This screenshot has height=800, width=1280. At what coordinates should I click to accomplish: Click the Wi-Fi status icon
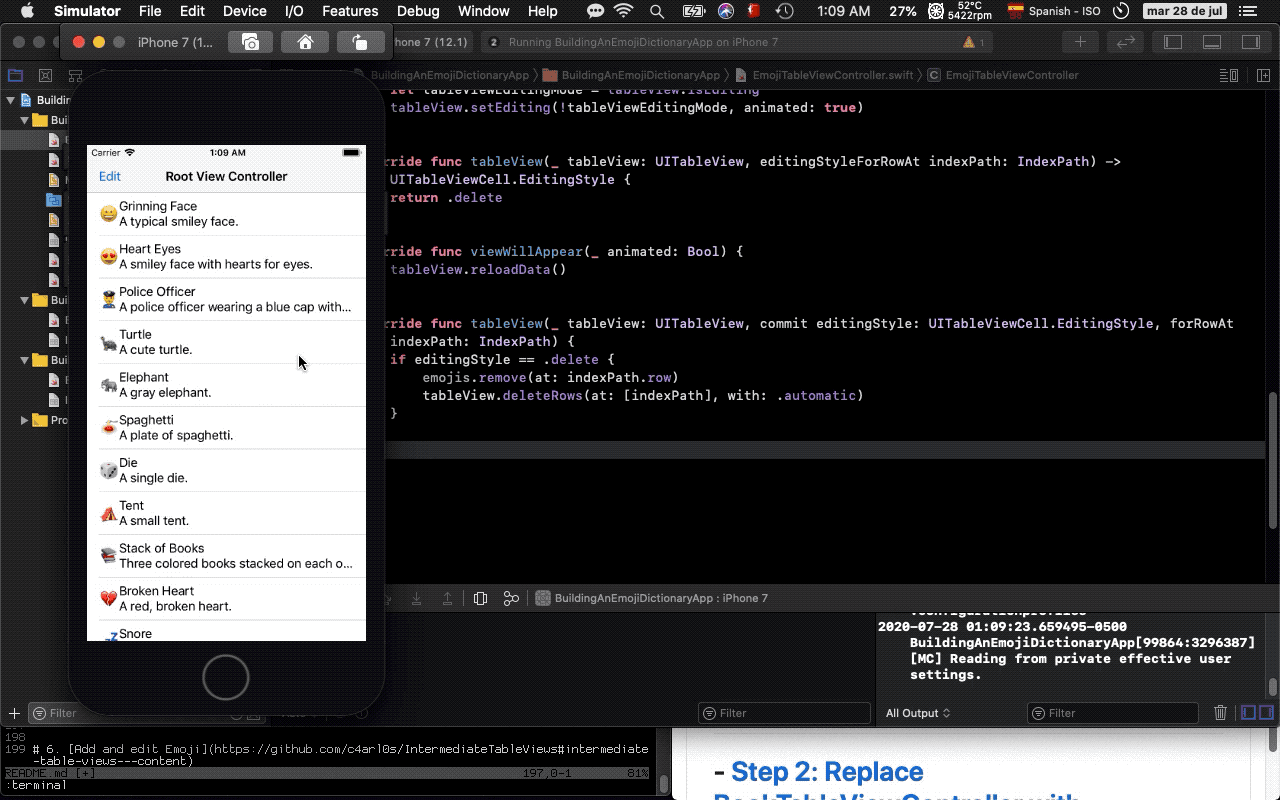click(624, 11)
